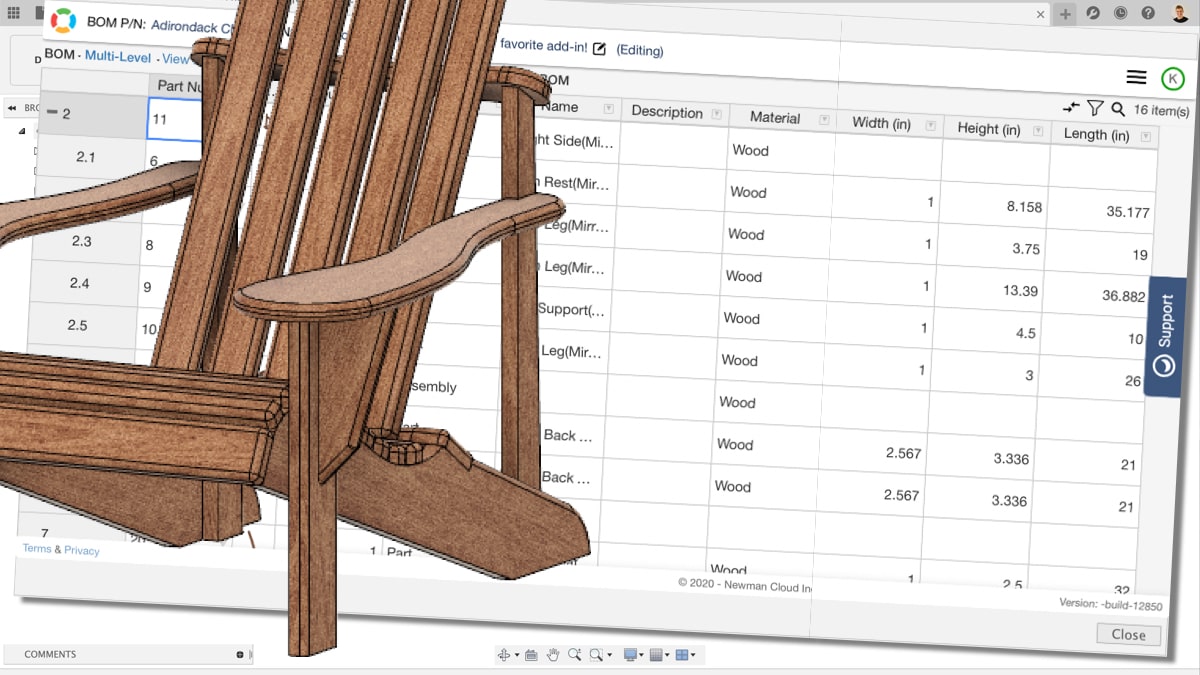Image resolution: width=1200 pixels, height=675 pixels.
Task: Click the user profile photo
Action: pos(1181,13)
